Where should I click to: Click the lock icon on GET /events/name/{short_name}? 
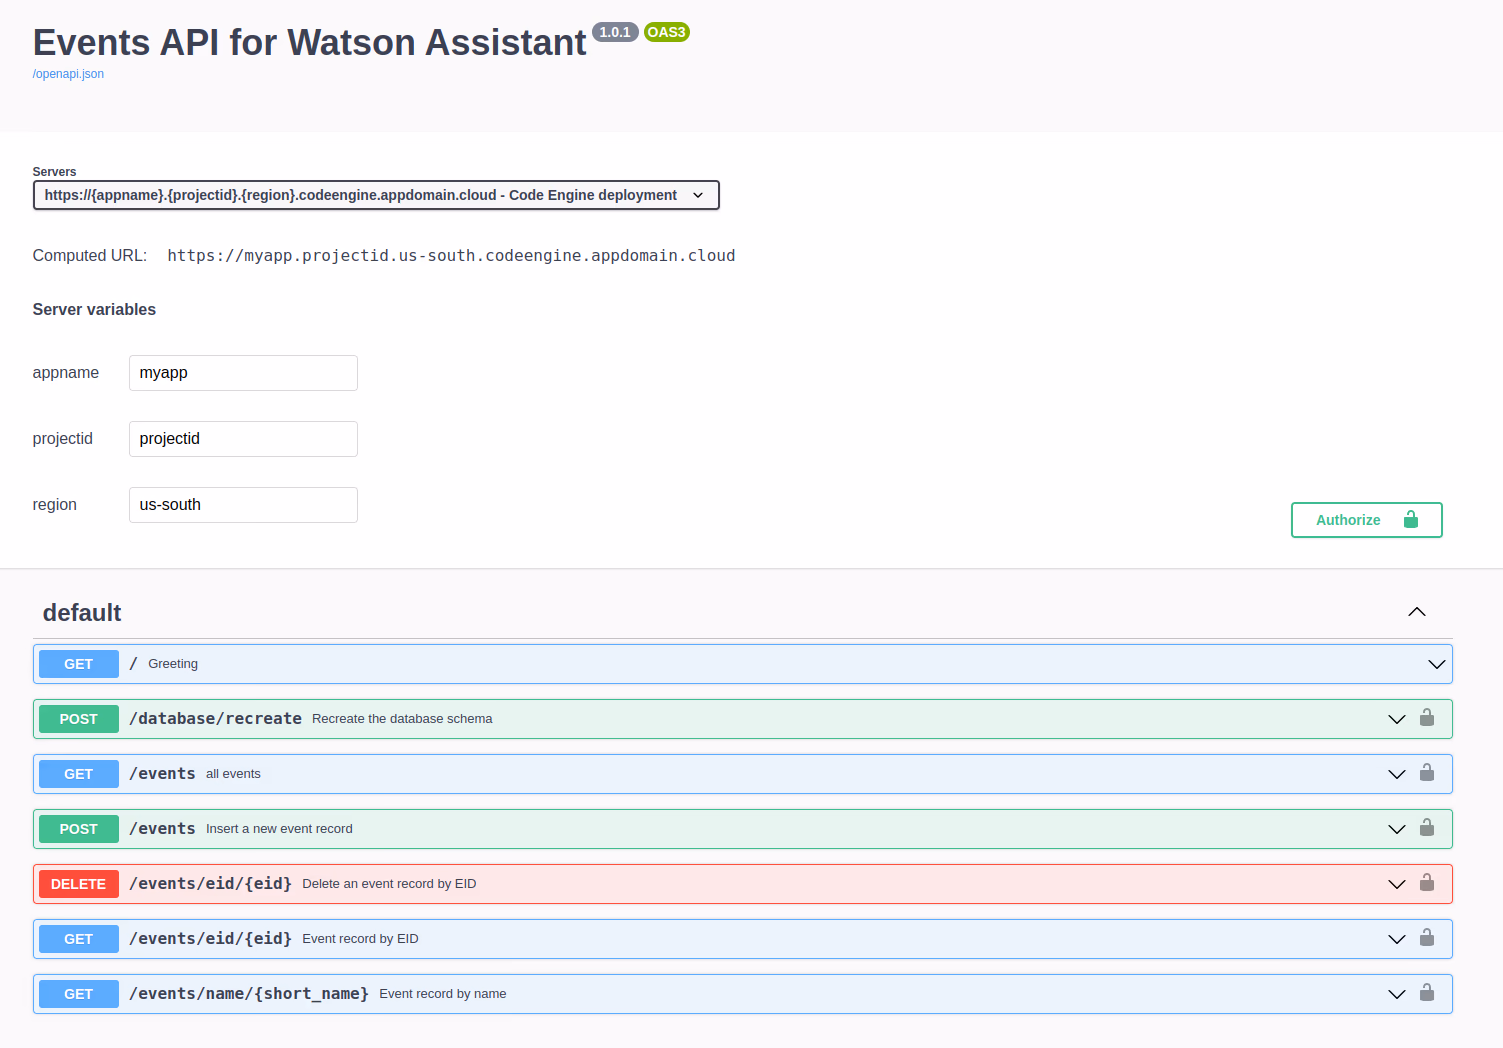click(x=1426, y=993)
